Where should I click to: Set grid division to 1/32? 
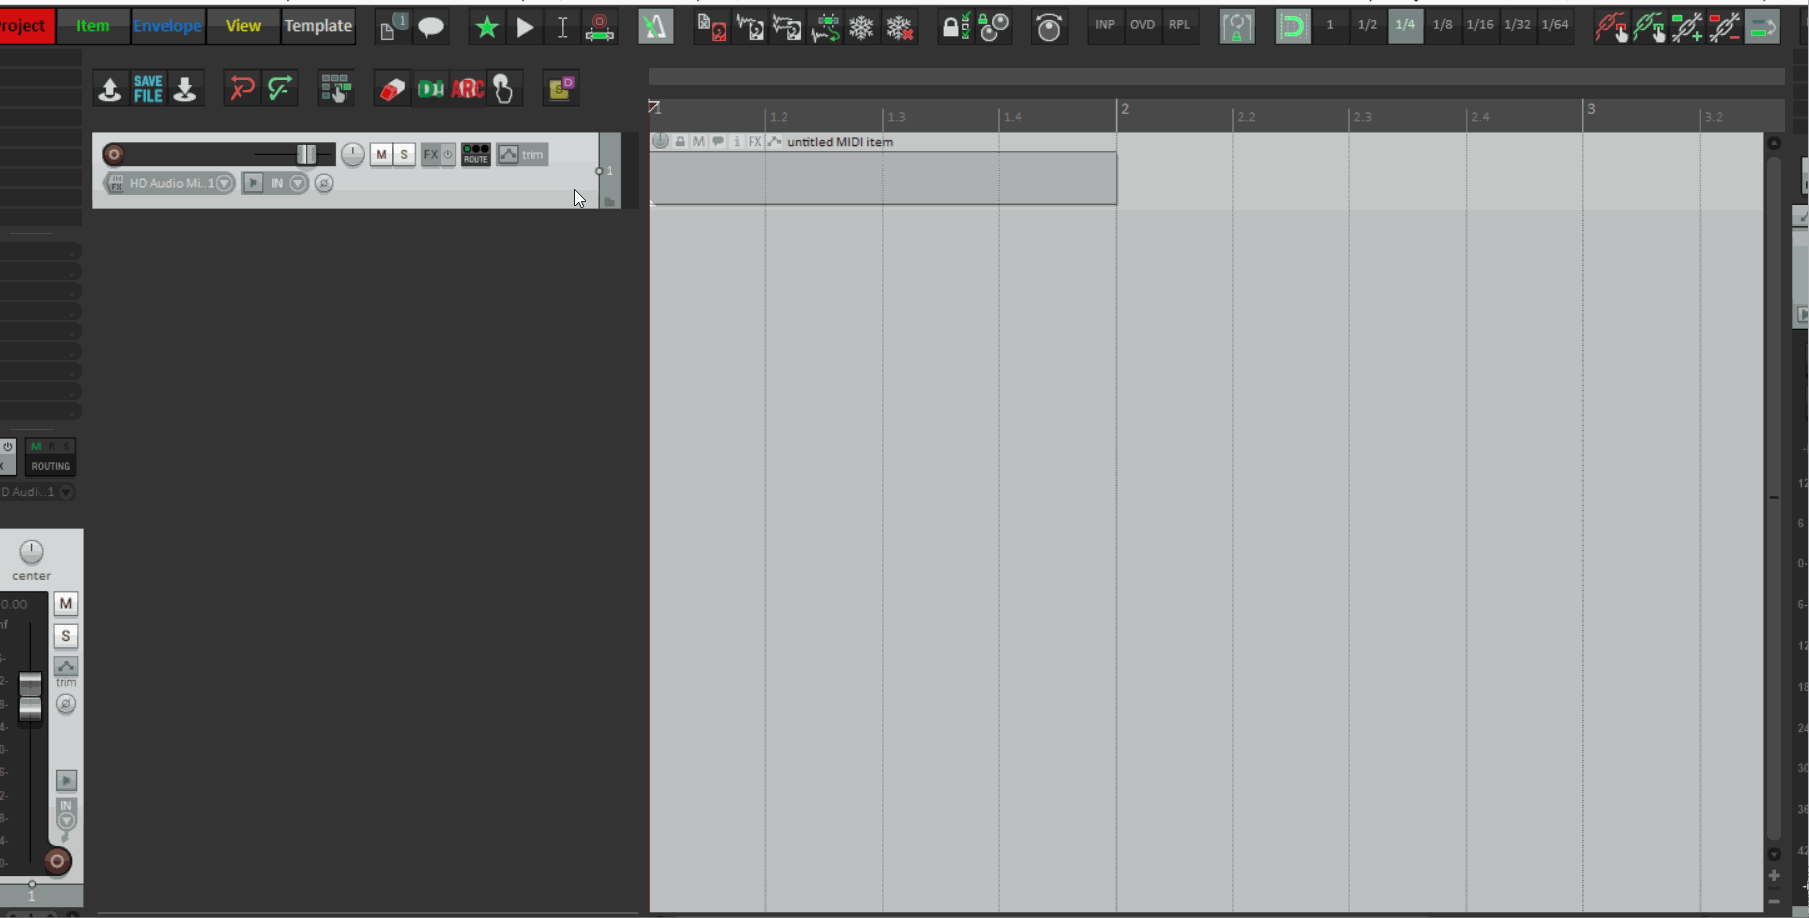(1517, 25)
